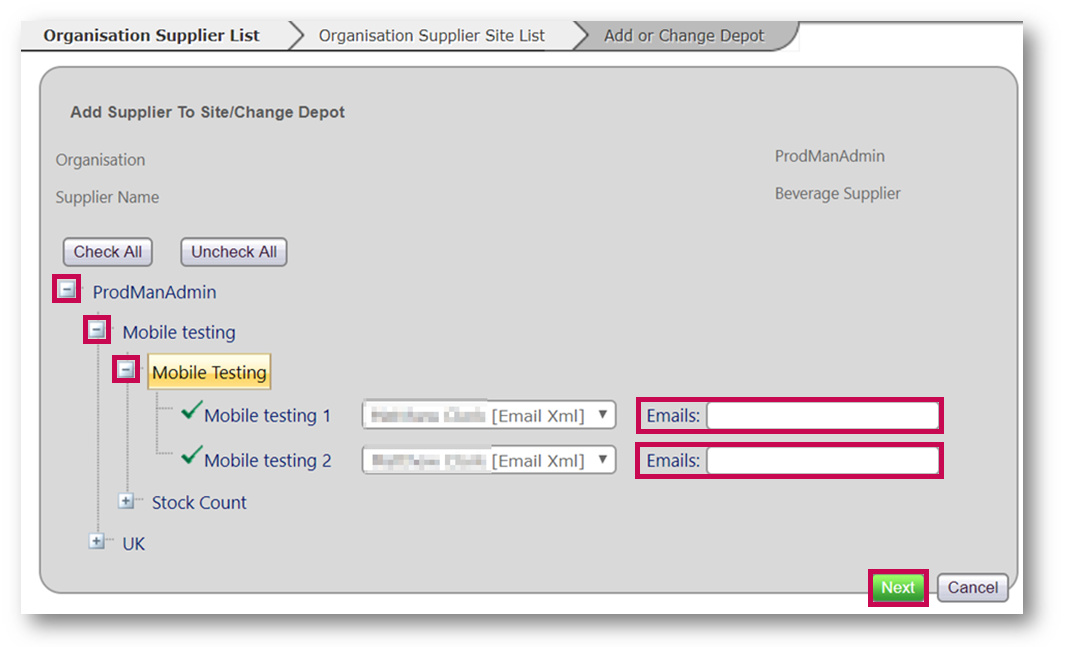This screenshot has width=1065, height=647.
Task: Expand the Stock Count tree node
Action: click(126, 502)
